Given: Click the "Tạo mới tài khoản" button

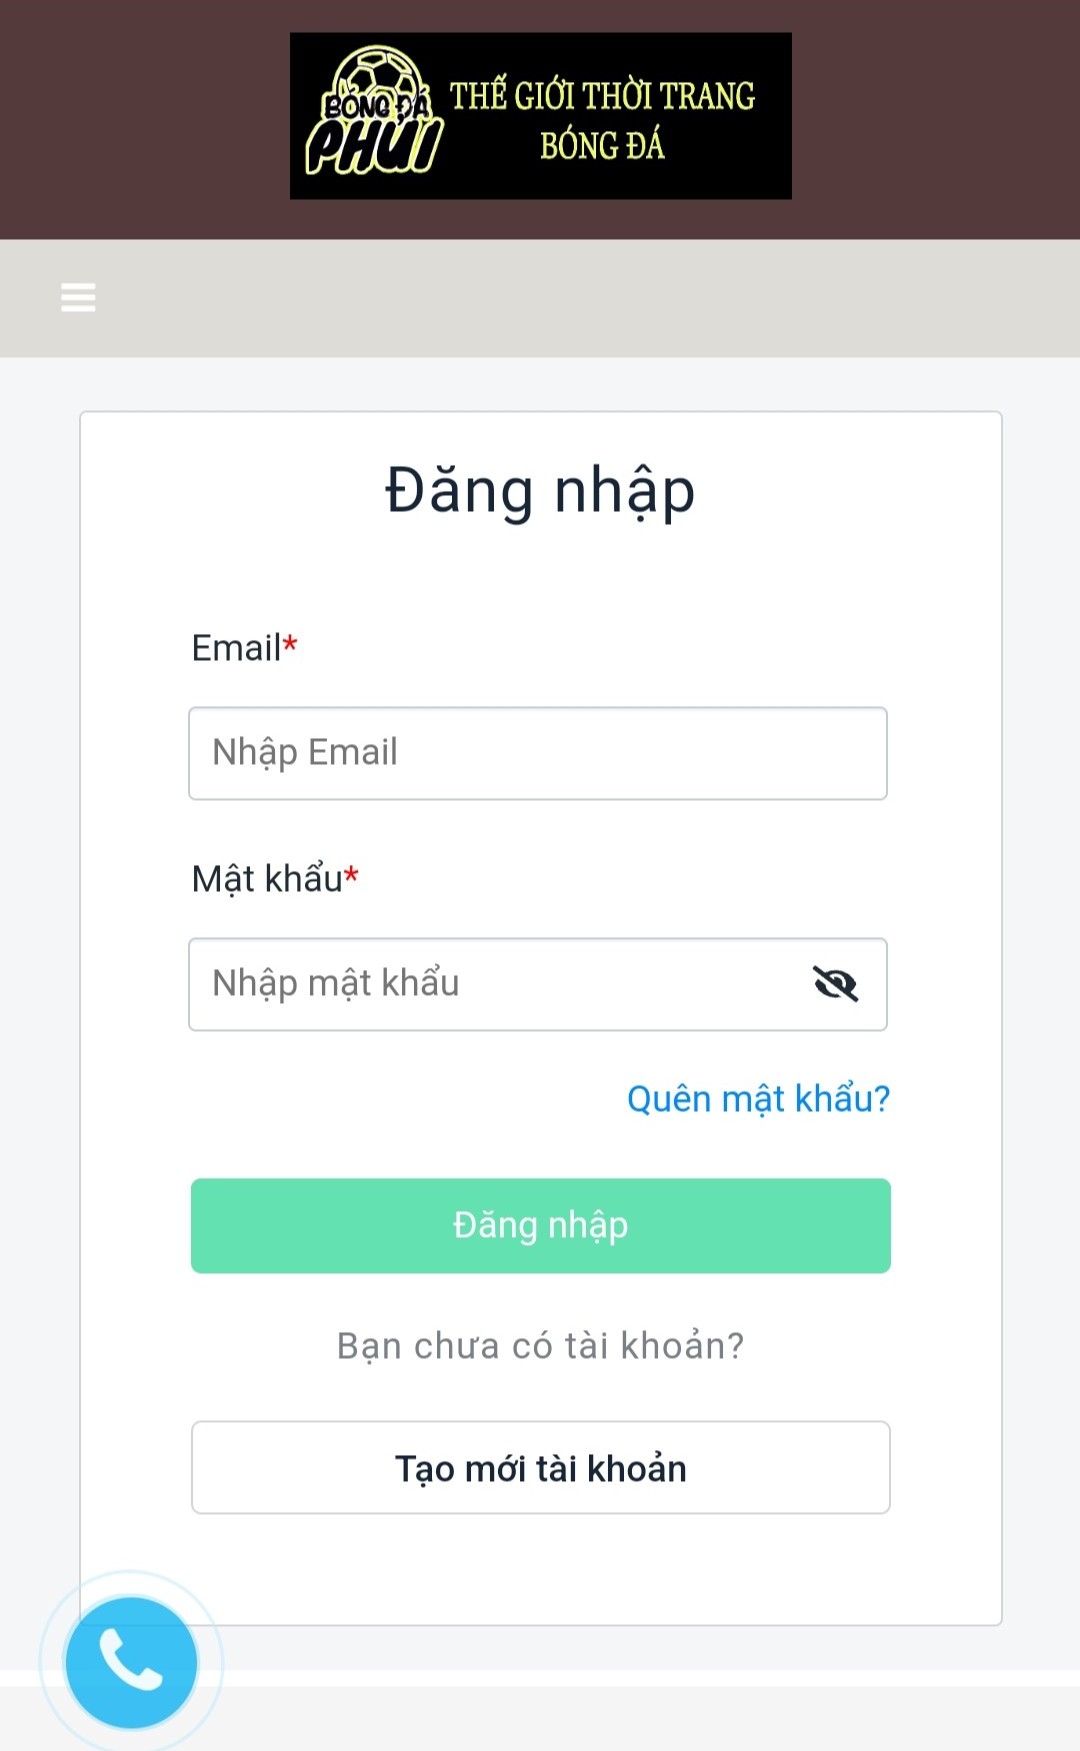Looking at the screenshot, I should 540,1467.
